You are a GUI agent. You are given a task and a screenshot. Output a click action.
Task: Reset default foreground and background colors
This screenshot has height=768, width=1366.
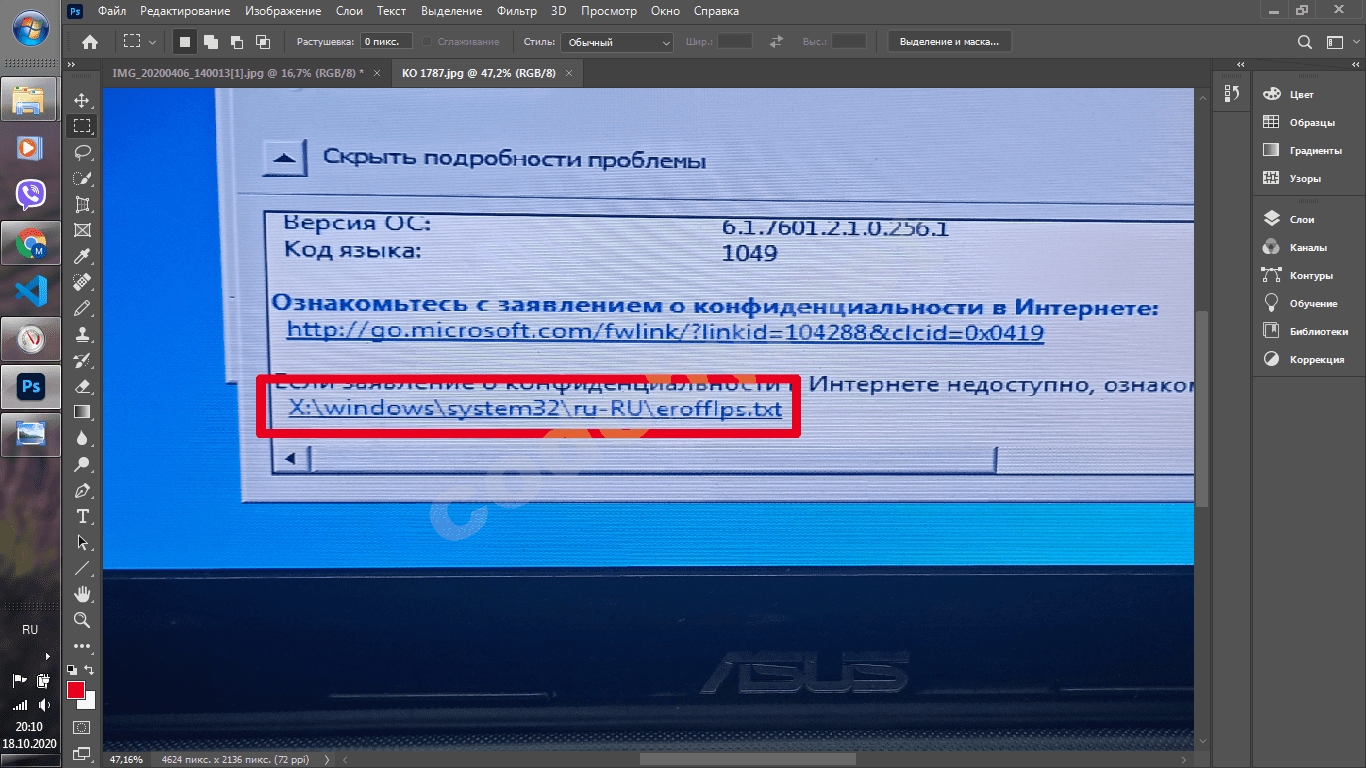point(71,669)
